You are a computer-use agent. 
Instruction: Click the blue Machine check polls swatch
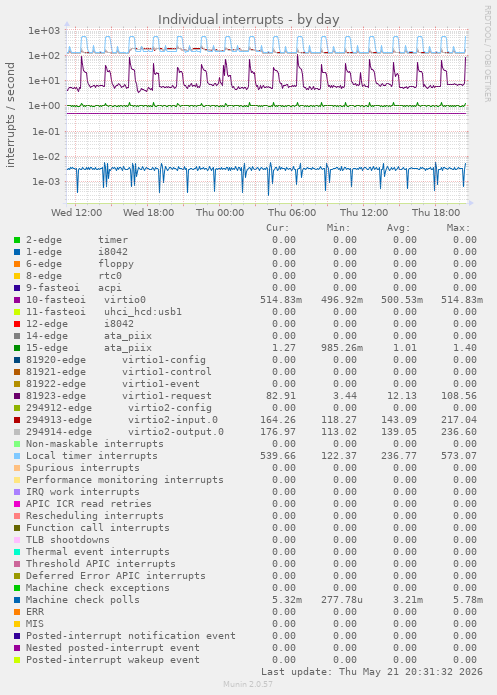point(17,600)
